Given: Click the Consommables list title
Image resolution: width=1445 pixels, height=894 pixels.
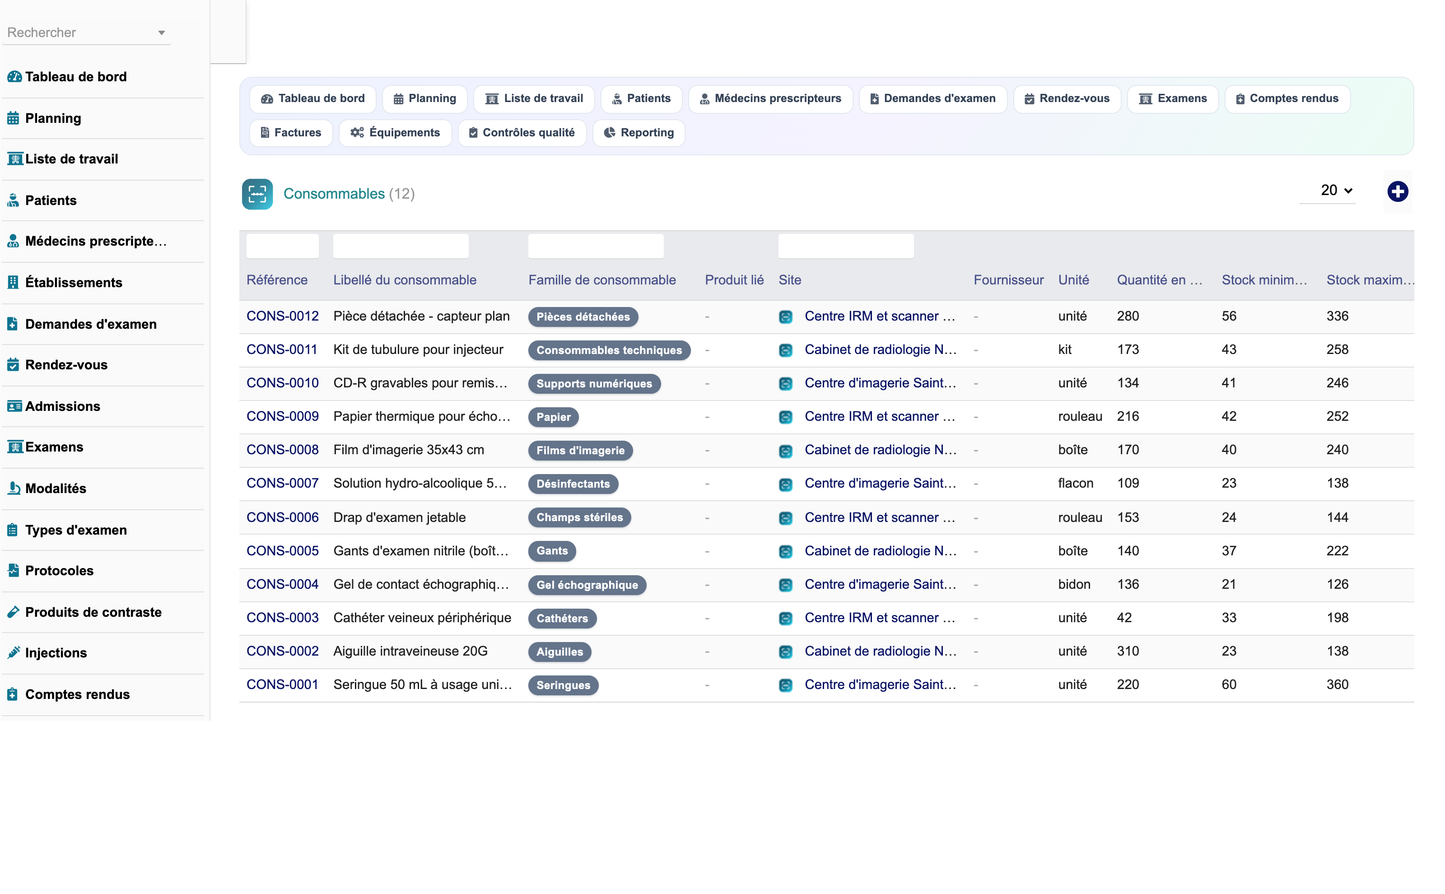Looking at the screenshot, I should click(x=334, y=194).
